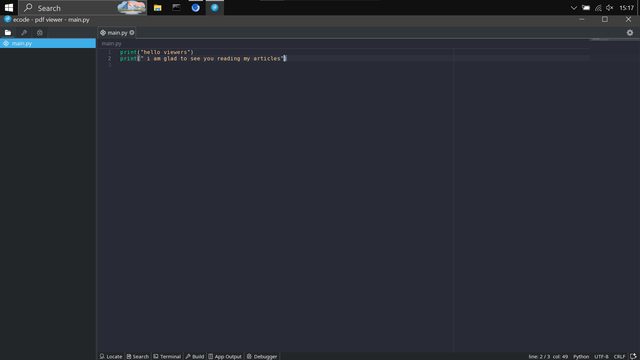Show the App Output panel
This screenshot has width=640, height=360.
click(x=225, y=356)
